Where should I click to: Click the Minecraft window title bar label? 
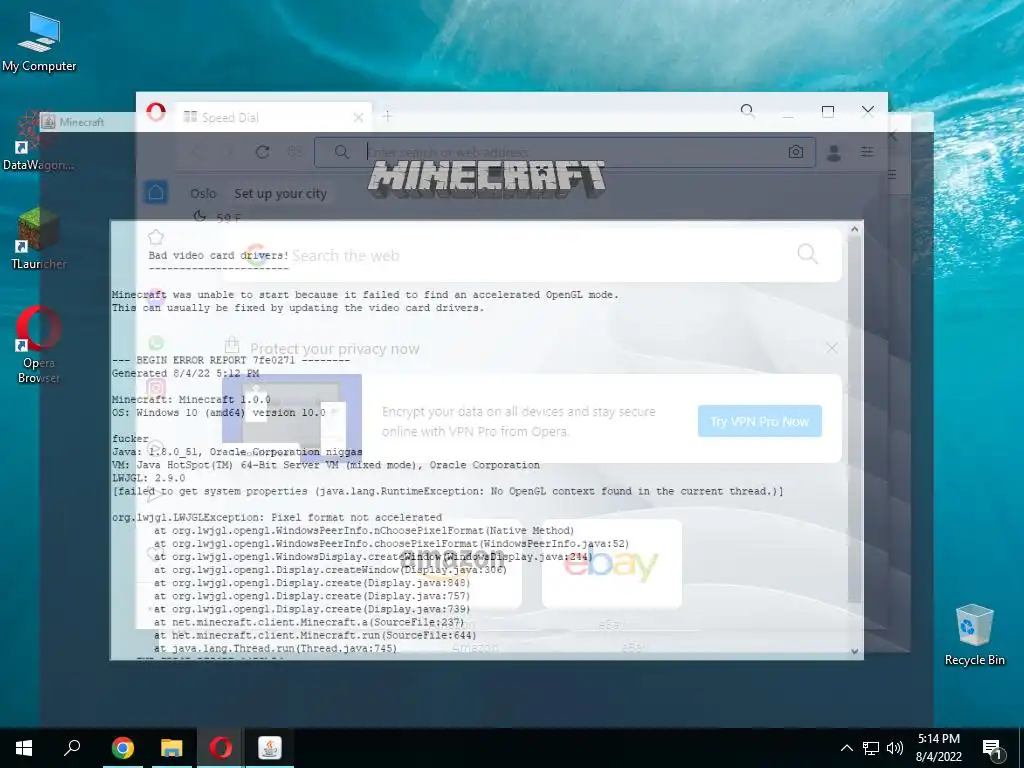coord(82,122)
